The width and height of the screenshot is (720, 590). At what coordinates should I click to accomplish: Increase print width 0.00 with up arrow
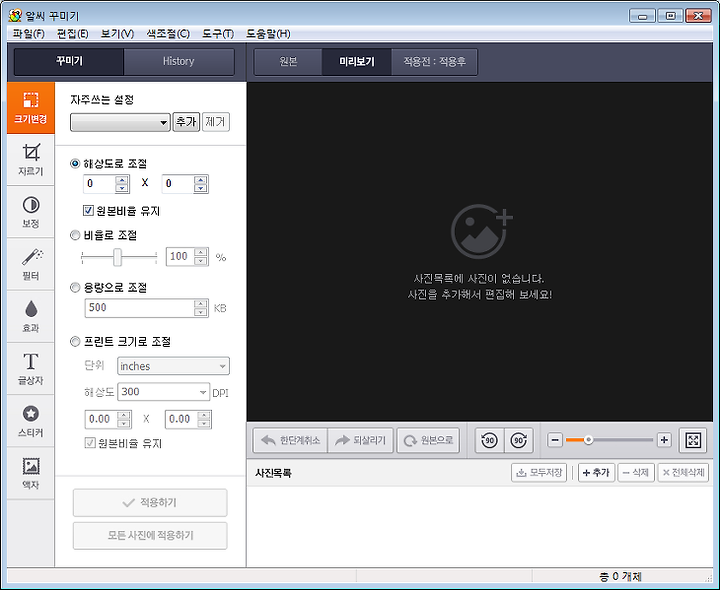(124, 415)
